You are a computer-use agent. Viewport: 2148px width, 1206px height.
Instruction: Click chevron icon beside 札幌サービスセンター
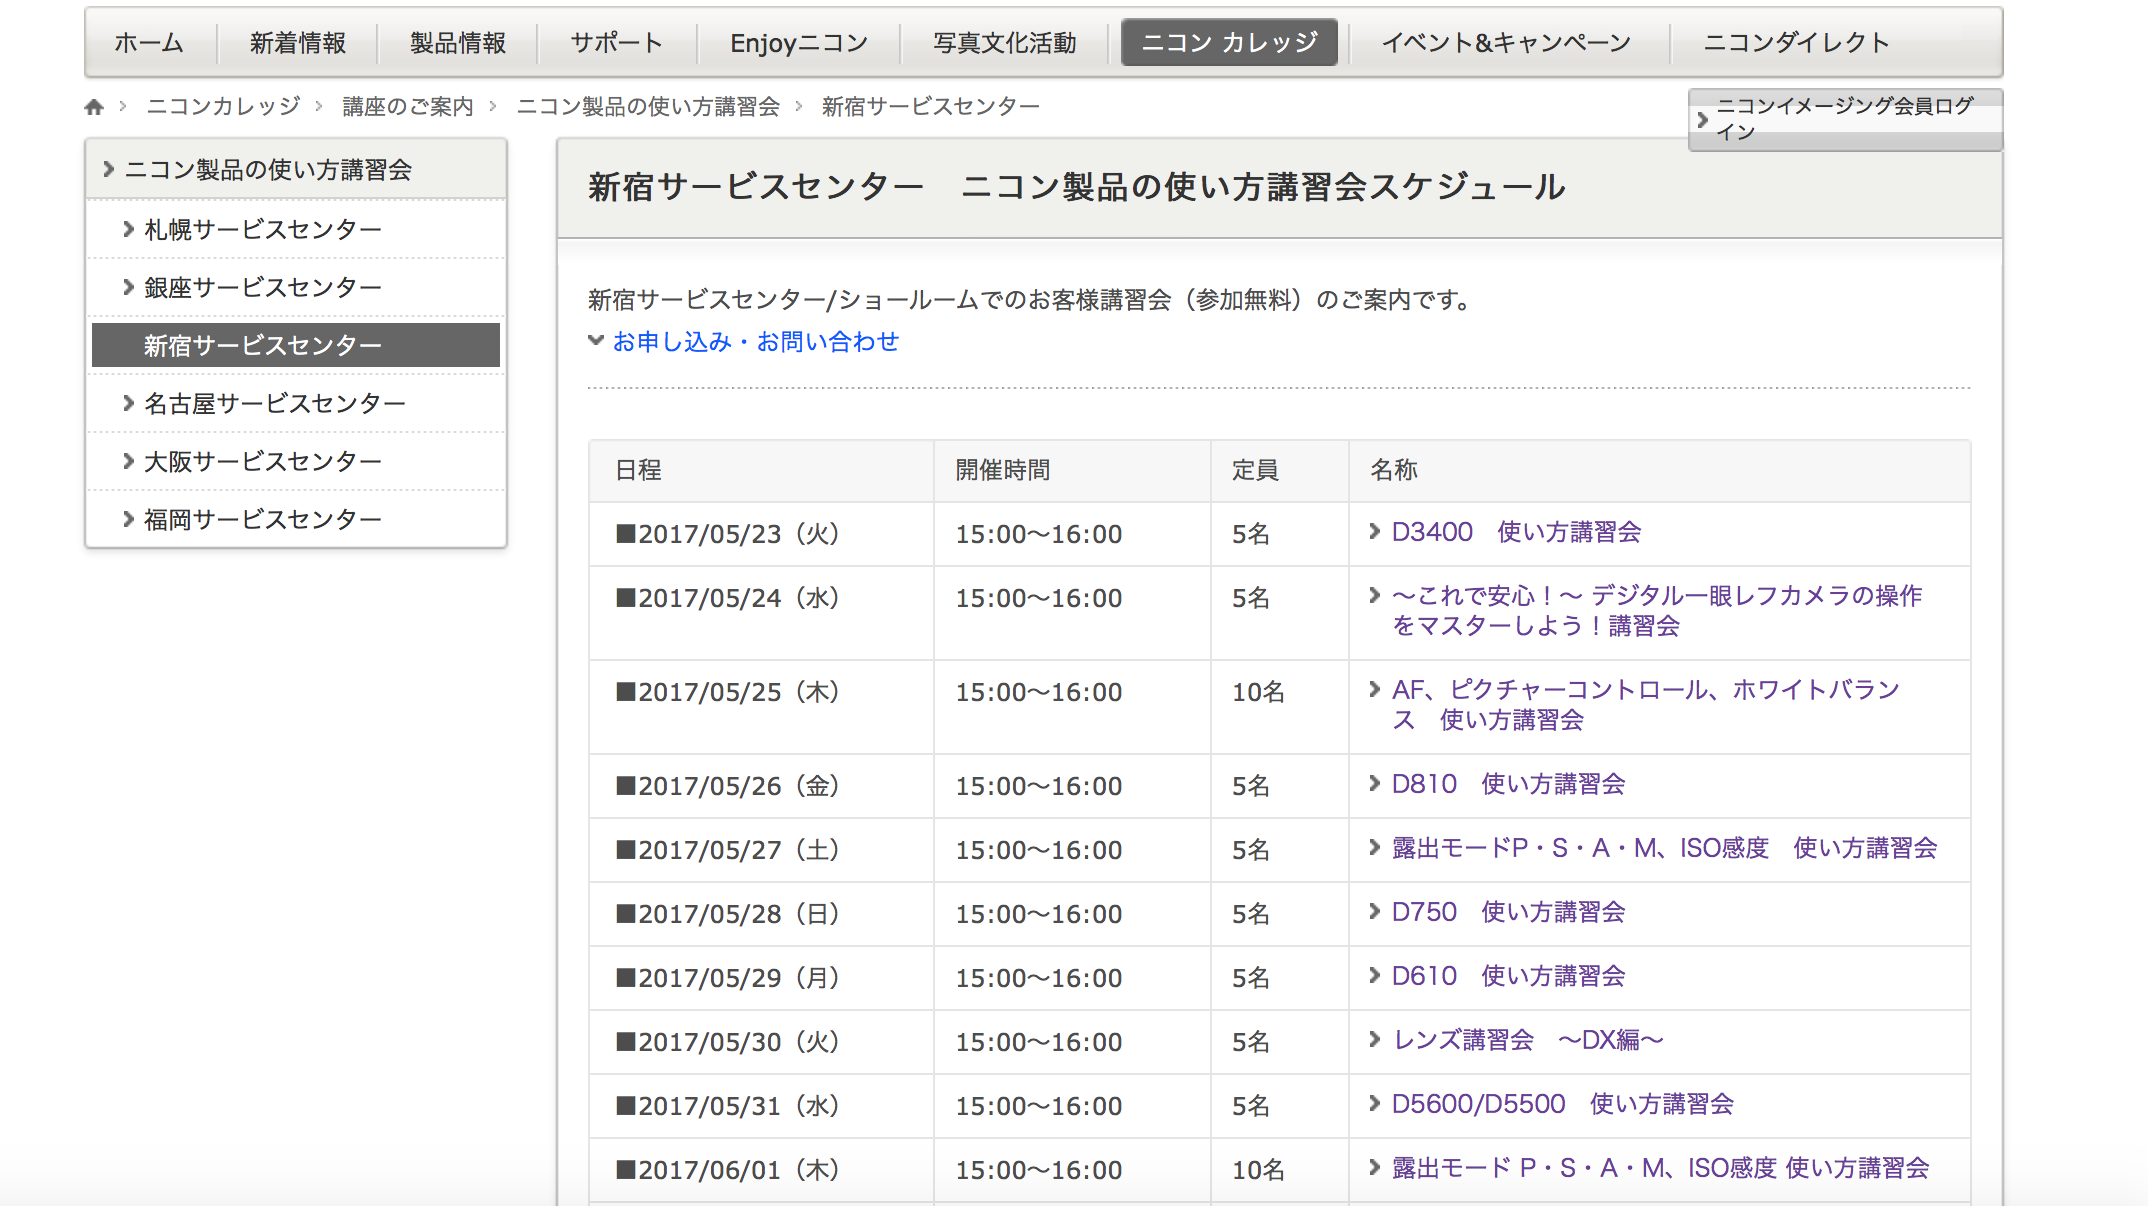click(128, 229)
